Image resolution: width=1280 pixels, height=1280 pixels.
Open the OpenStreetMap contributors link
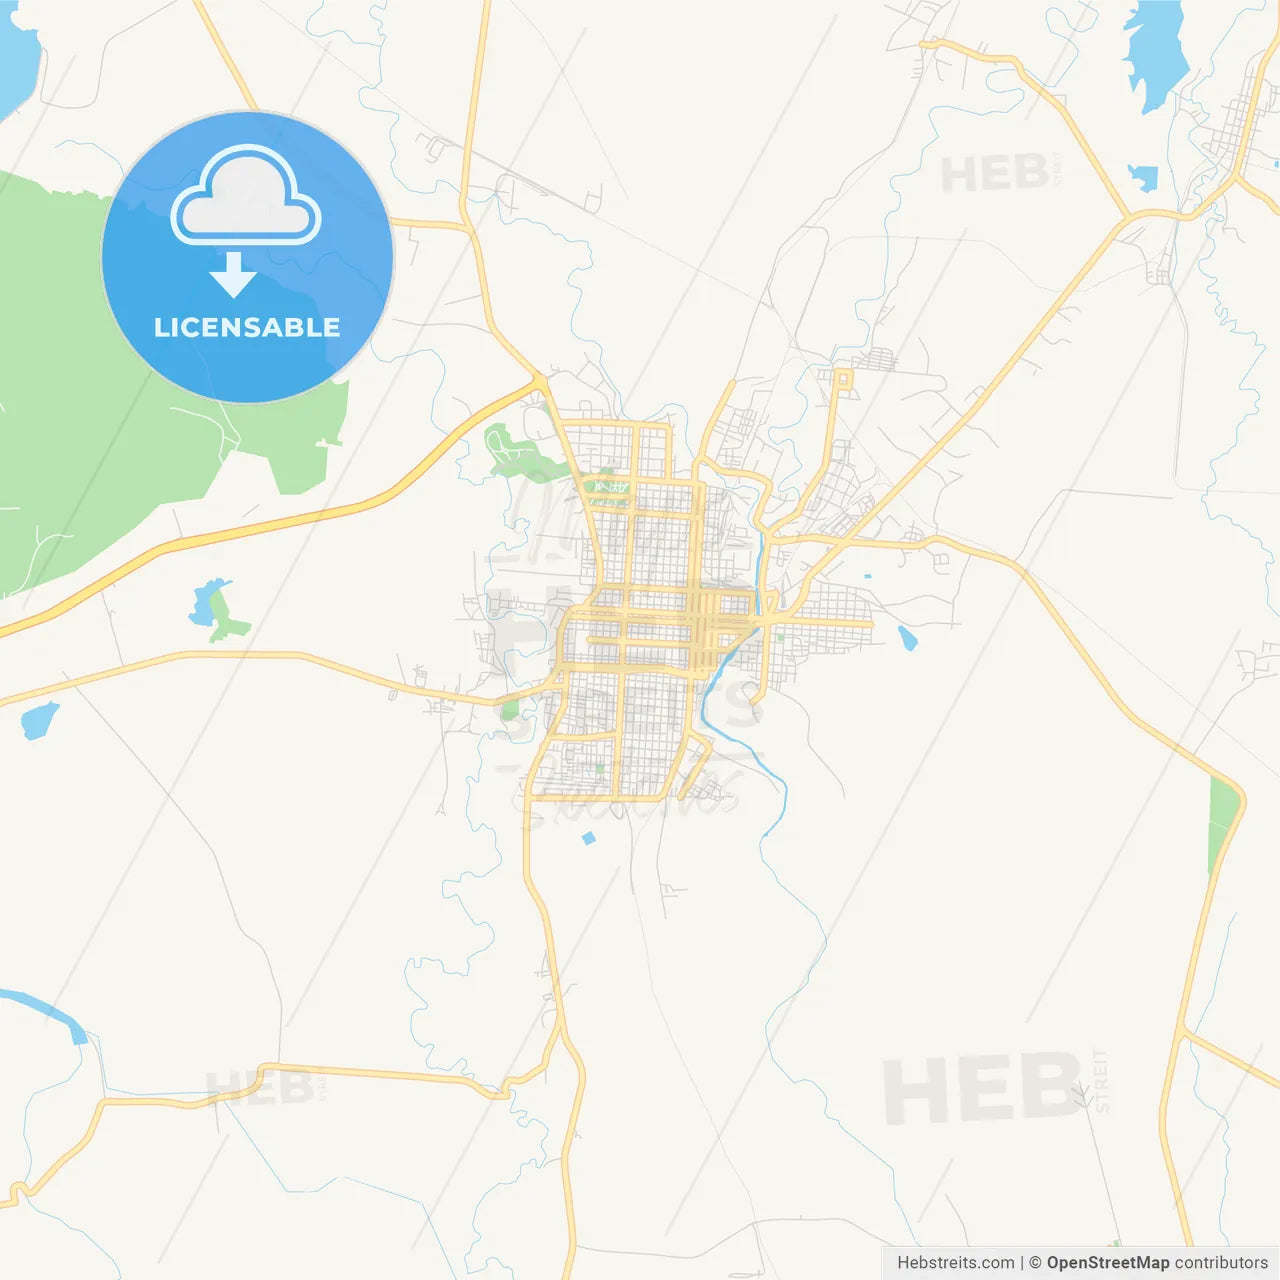pyautogui.click(x=1157, y=1263)
